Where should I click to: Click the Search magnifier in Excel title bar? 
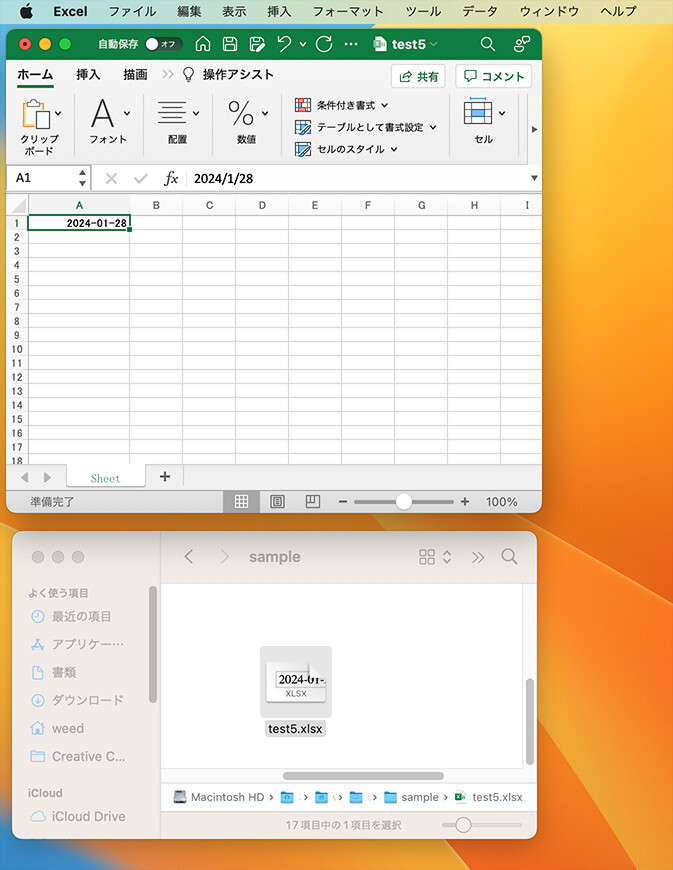coord(488,44)
